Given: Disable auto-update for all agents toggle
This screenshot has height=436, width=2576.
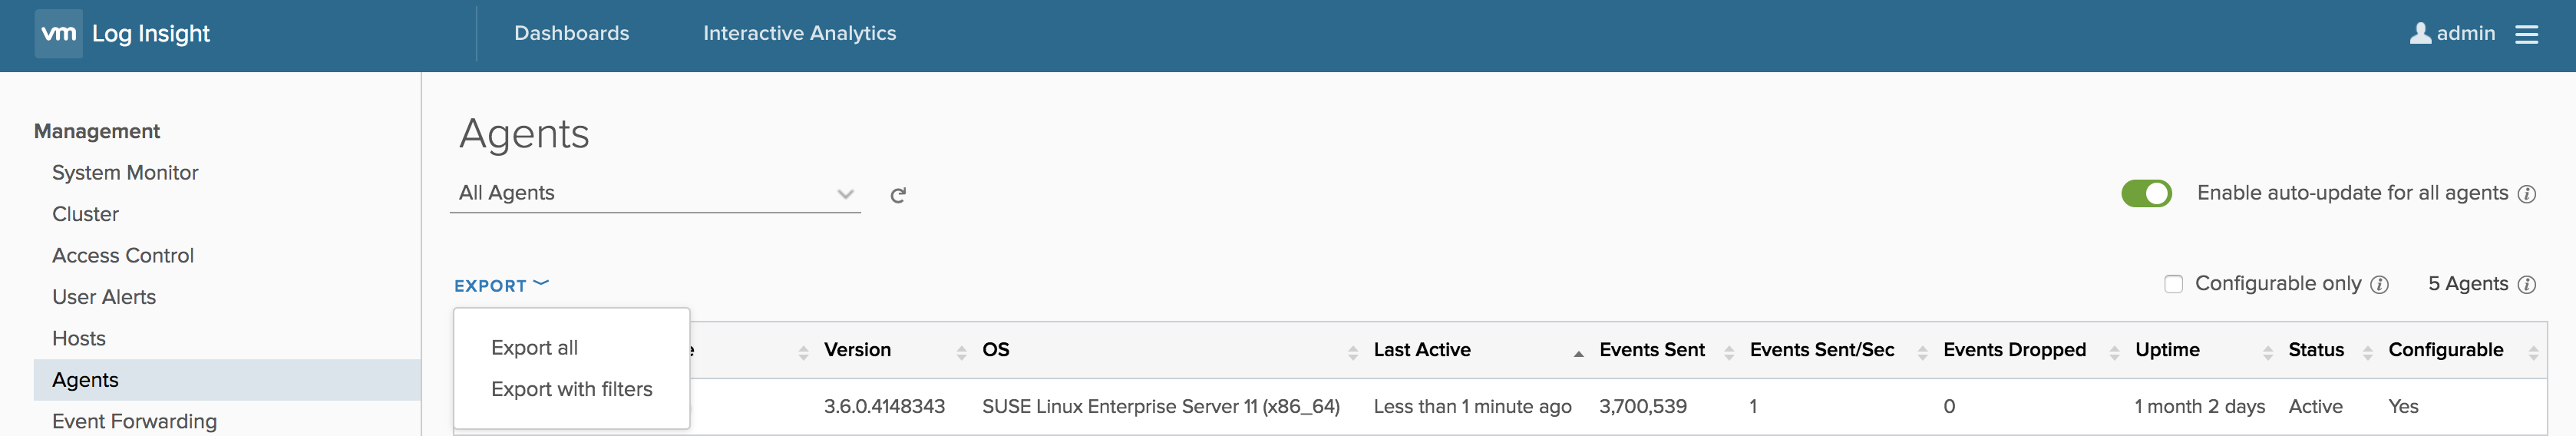Looking at the screenshot, I should pyautogui.click(x=2146, y=193).
